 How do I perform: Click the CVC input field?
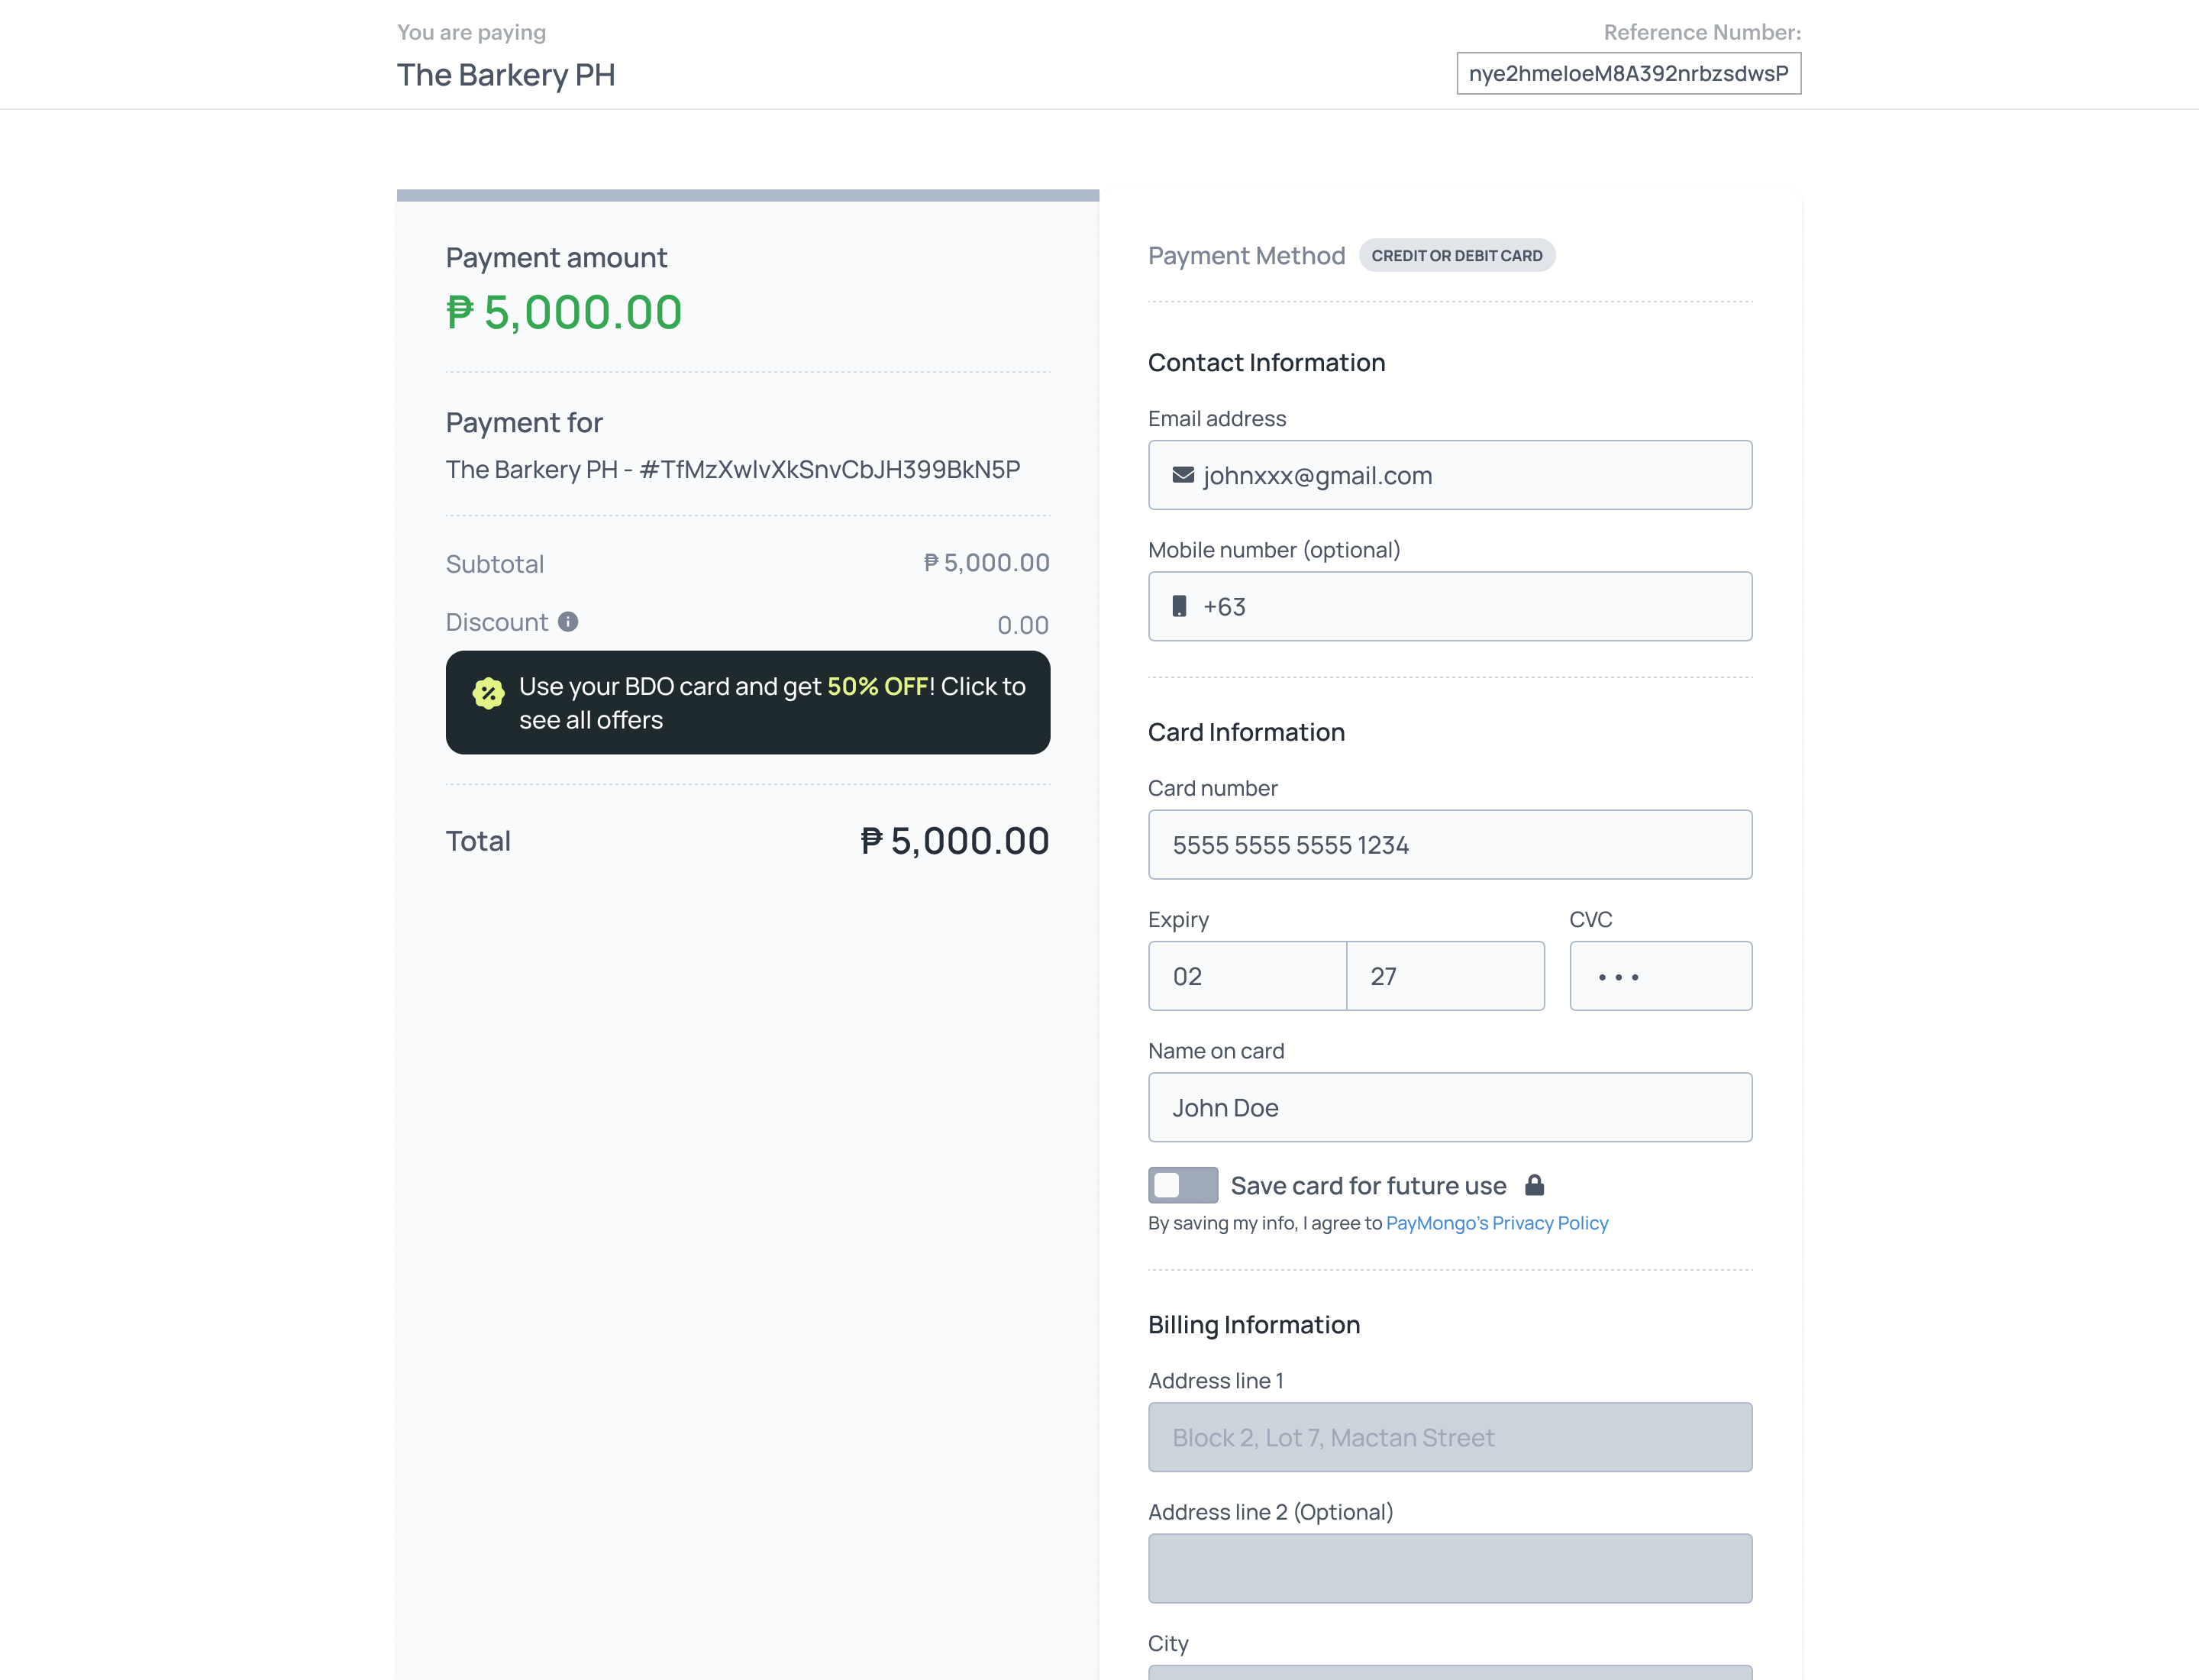coord(1661,976)
